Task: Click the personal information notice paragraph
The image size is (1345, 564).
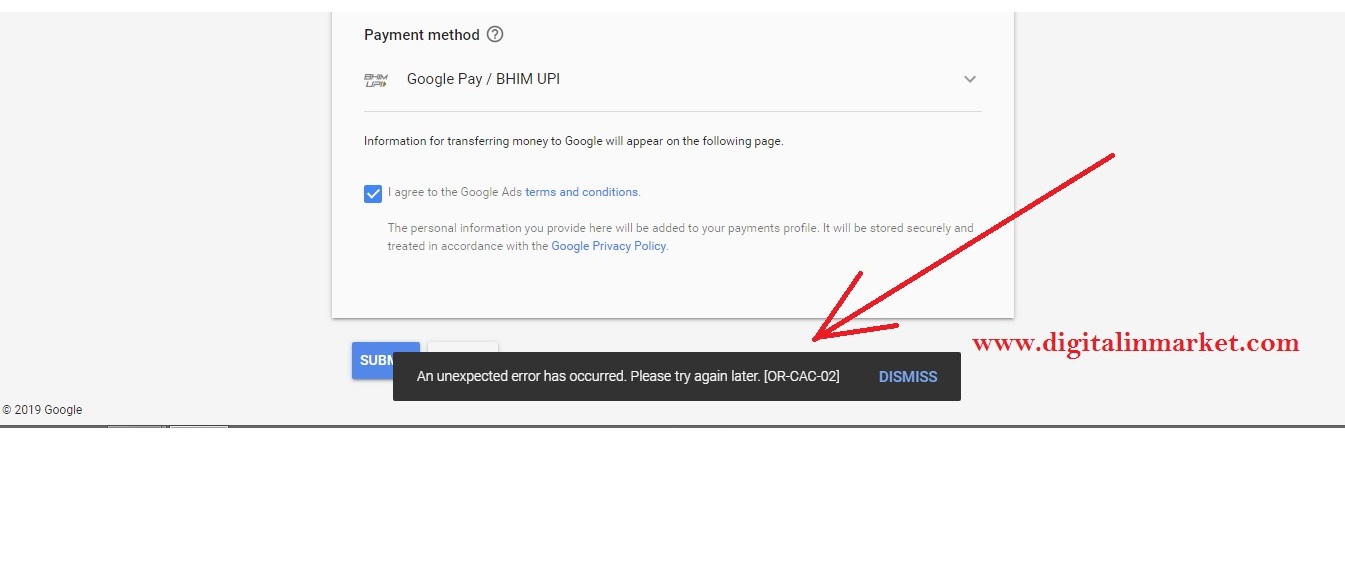Action: [680, 237]
